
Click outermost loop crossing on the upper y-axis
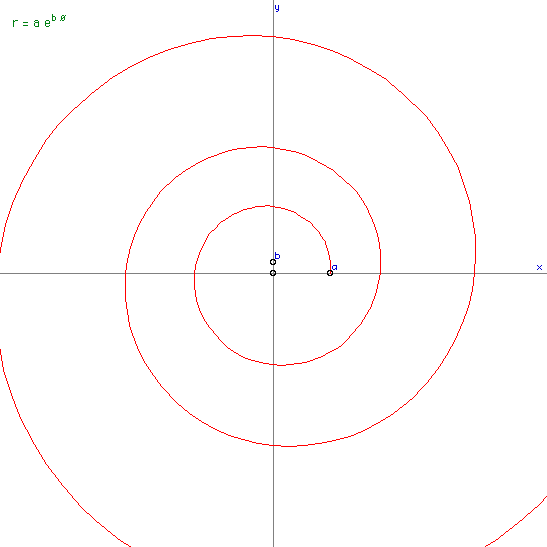274,36
